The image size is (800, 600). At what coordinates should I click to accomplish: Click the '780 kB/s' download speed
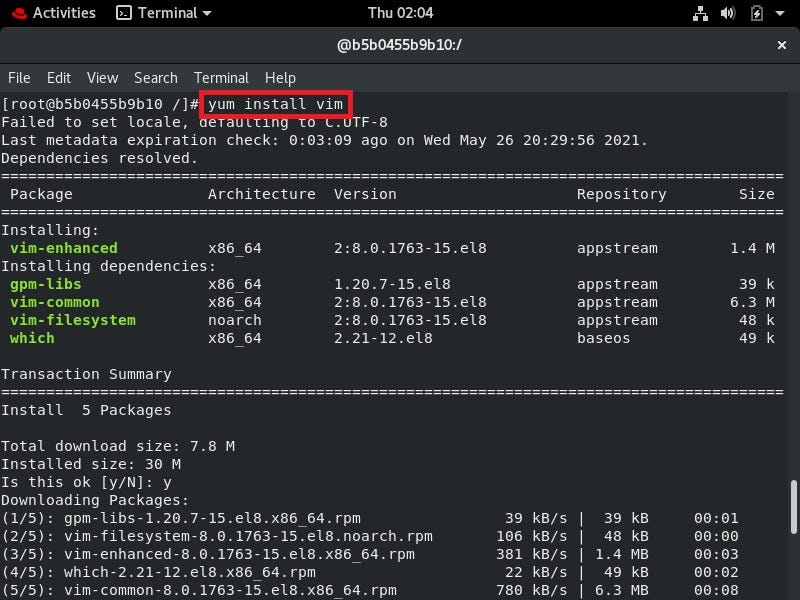532,590
